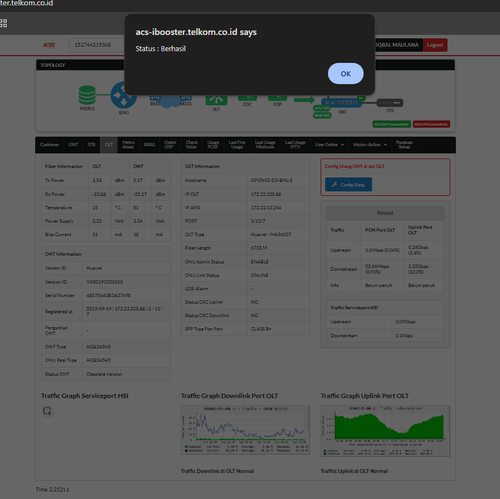Click the CPU usage green badge near ONT

(x=322, y=108)
